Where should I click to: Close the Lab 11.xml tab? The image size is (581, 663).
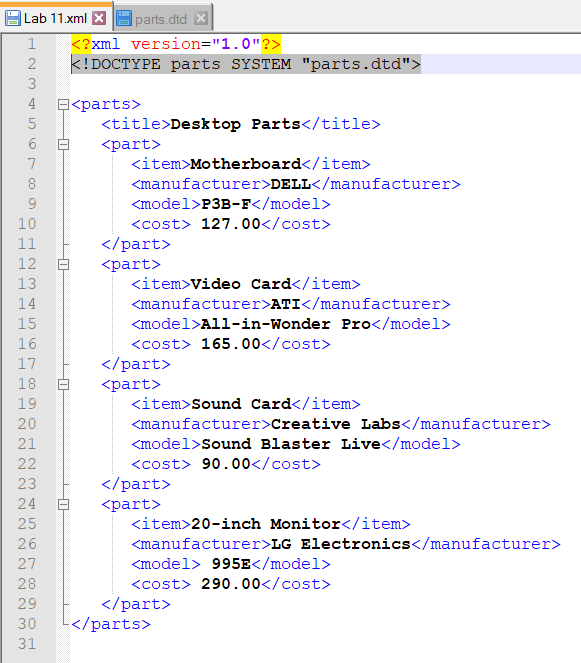tap(99, 18)
